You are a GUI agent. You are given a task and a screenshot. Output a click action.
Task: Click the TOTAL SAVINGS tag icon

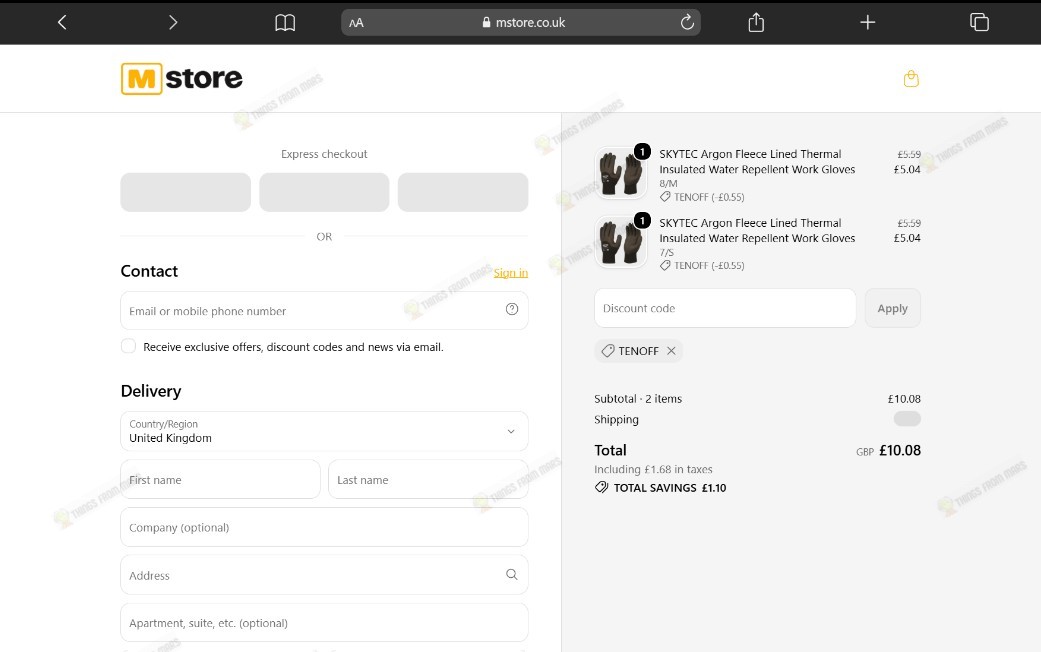pyautogui.click(x=601, y=487)
